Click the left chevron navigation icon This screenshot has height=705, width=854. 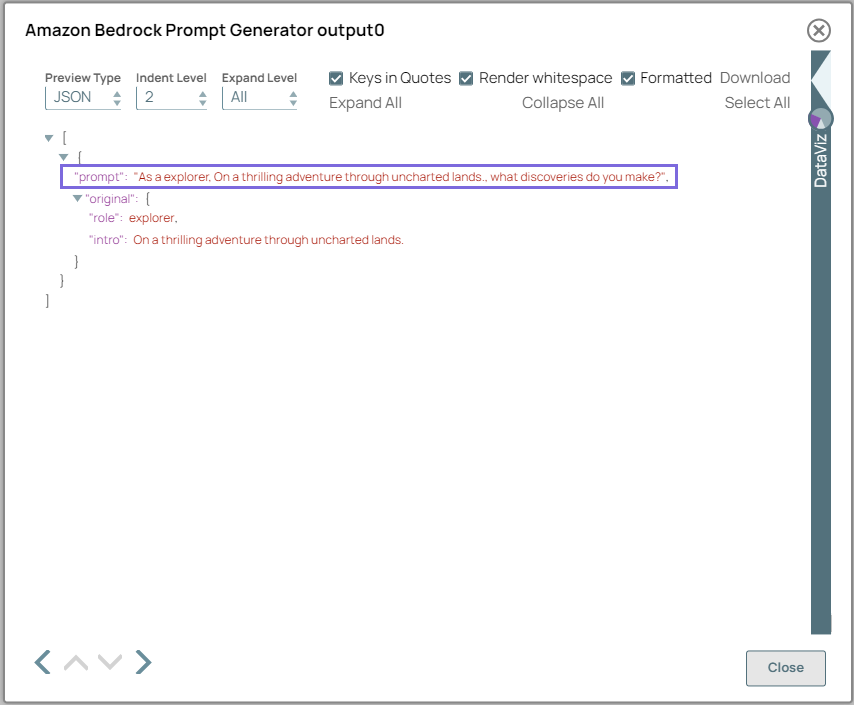click(x=41, y=662)
